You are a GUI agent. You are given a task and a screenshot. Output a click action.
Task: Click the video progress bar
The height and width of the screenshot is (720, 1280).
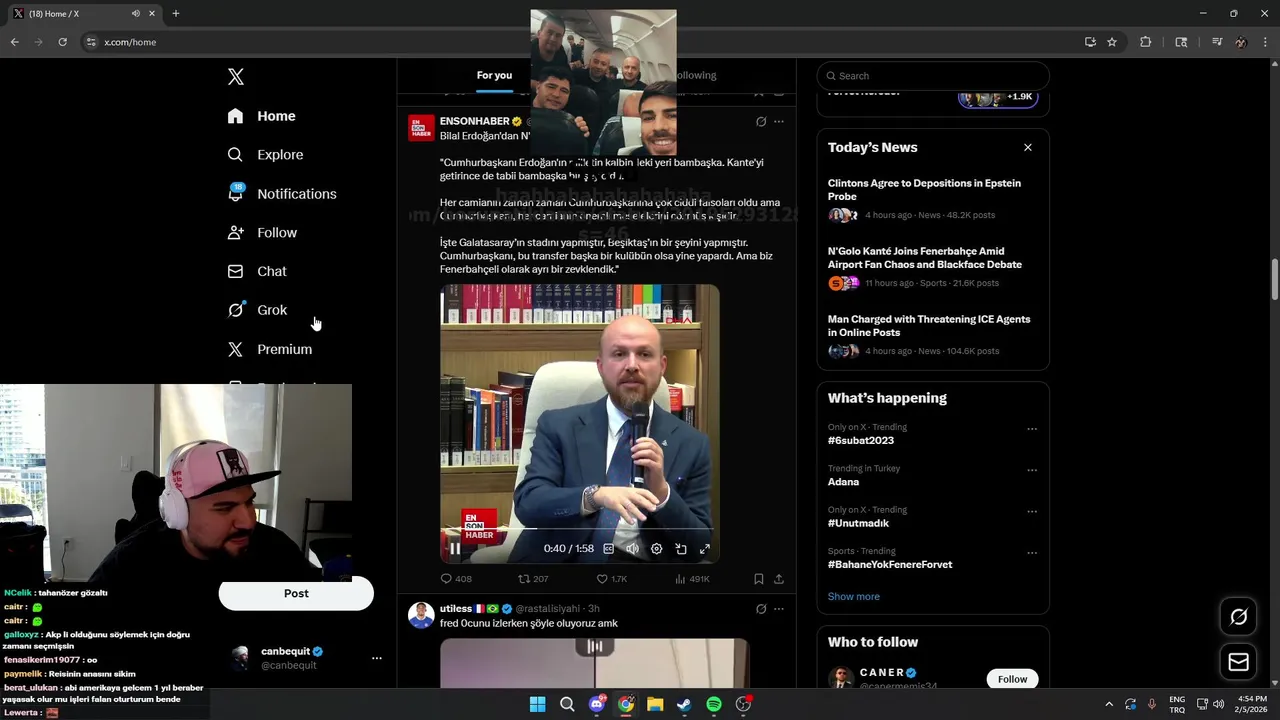(579, 528)
